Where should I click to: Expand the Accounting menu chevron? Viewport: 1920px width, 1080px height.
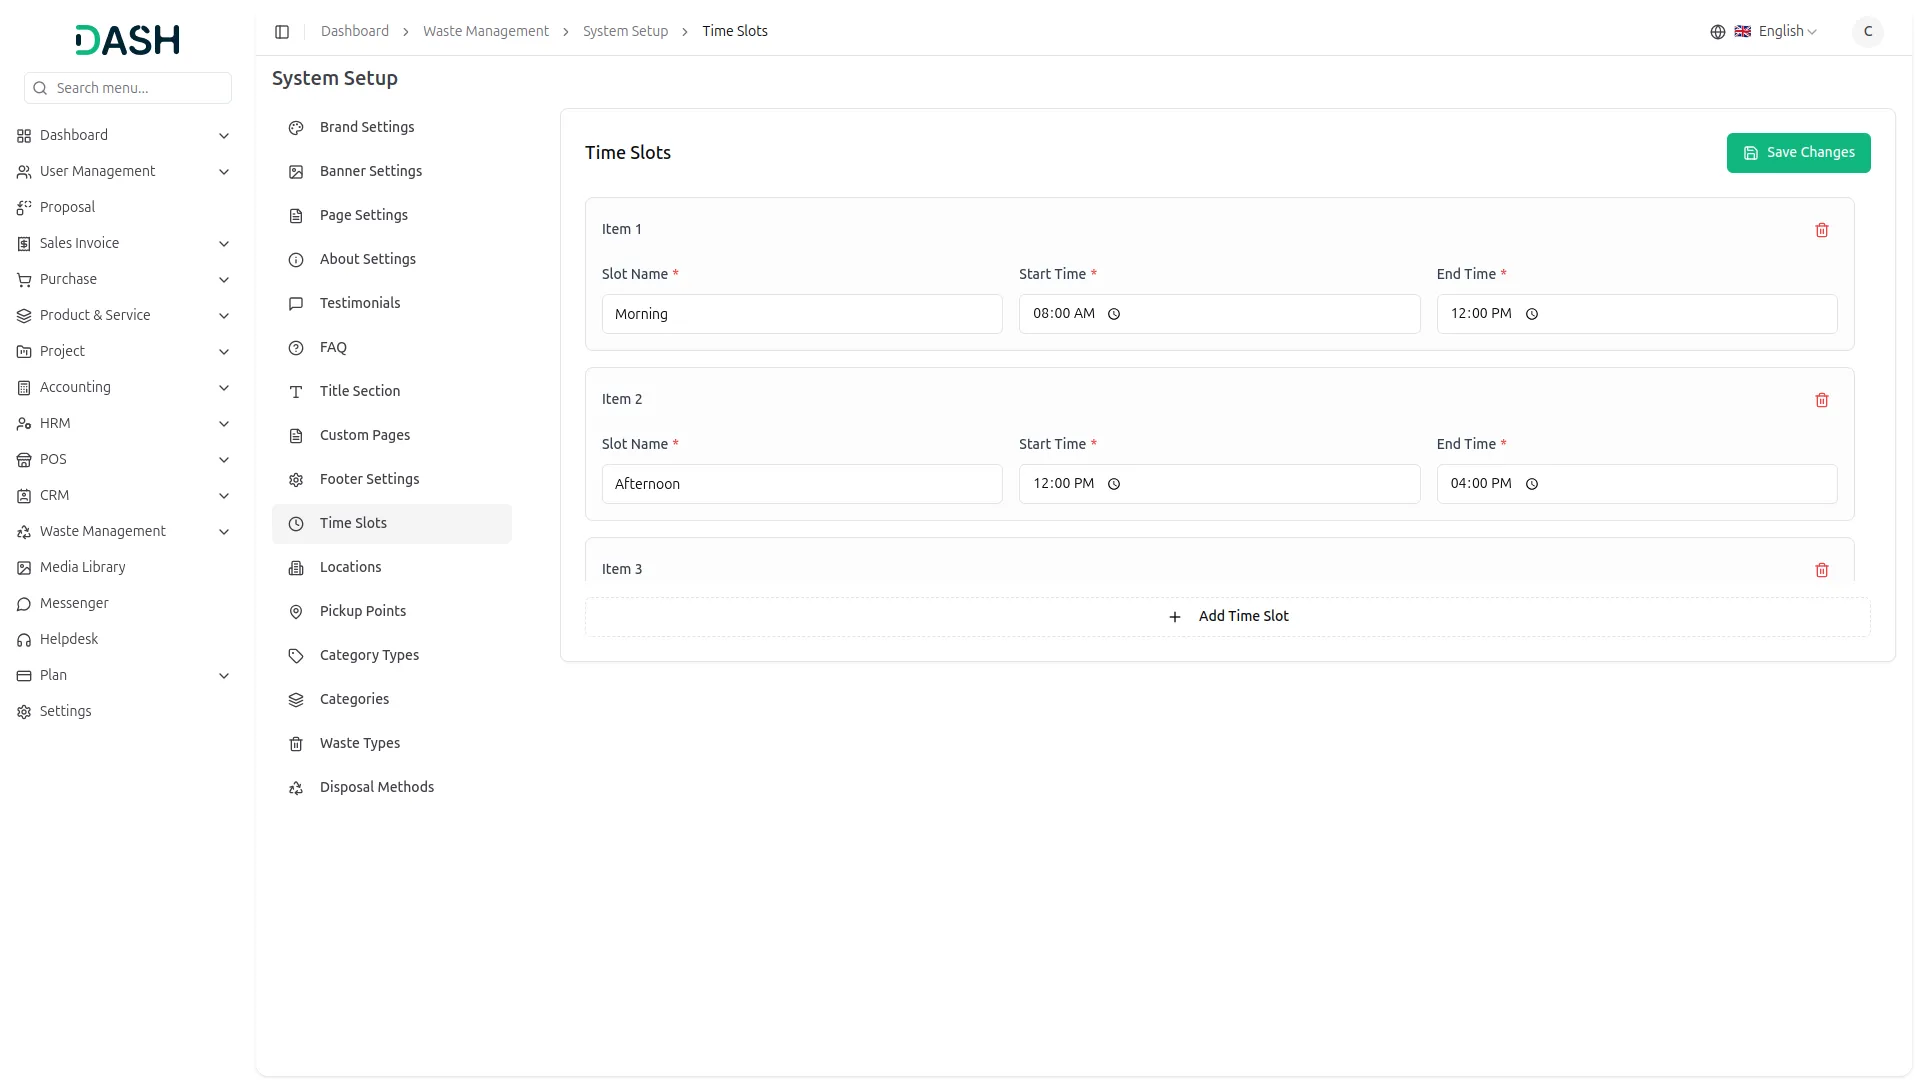[x=224, y=388]
